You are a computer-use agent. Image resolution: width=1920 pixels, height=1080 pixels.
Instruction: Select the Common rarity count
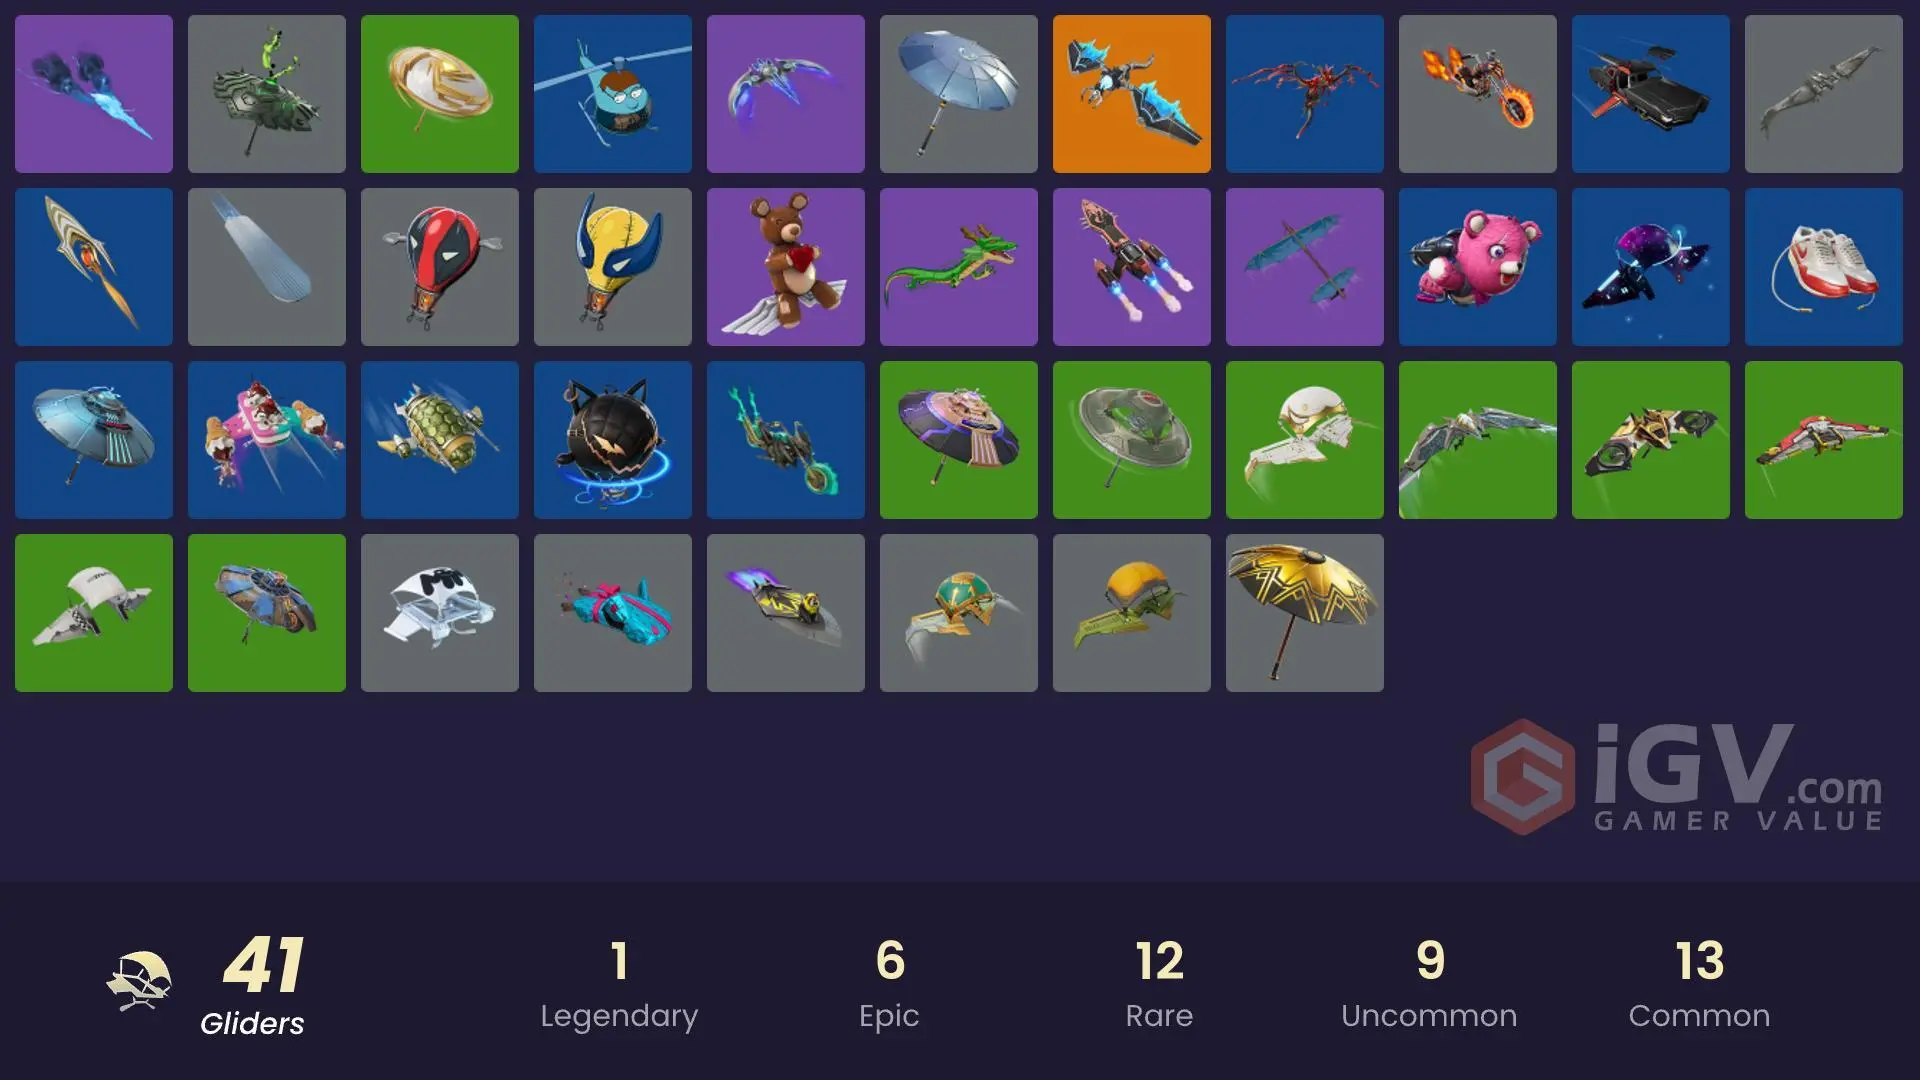tap(1699, 985)
